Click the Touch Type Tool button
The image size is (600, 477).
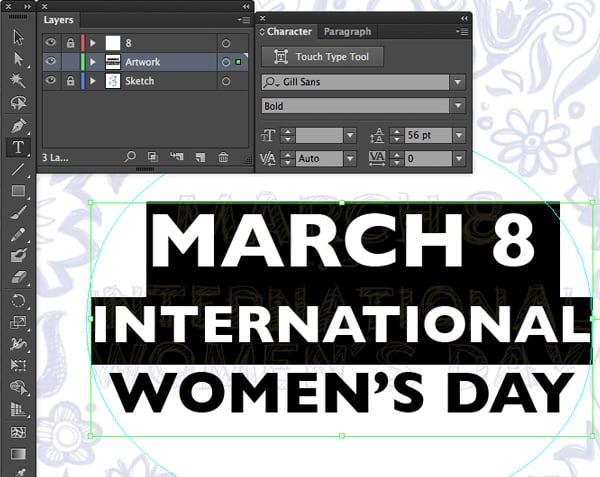coord(322,57)
